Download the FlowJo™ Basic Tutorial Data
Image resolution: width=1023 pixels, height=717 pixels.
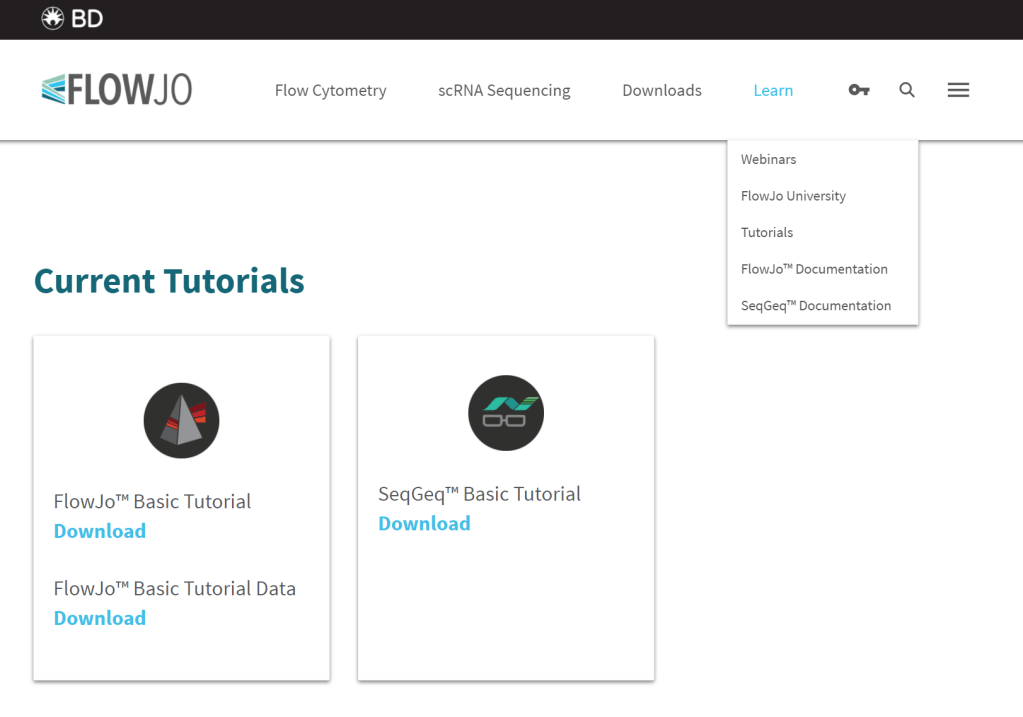tap(100, 618)
